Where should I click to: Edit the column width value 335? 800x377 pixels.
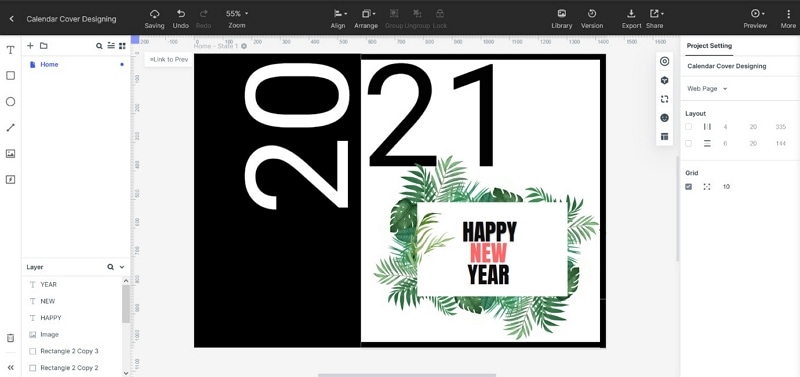tap(781, 127)
